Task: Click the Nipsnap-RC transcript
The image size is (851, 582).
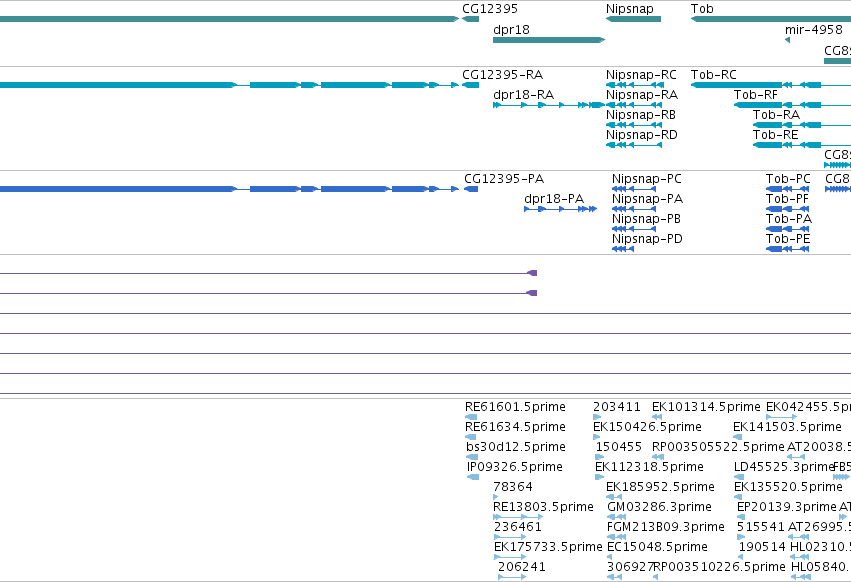Action: [641, 74]
